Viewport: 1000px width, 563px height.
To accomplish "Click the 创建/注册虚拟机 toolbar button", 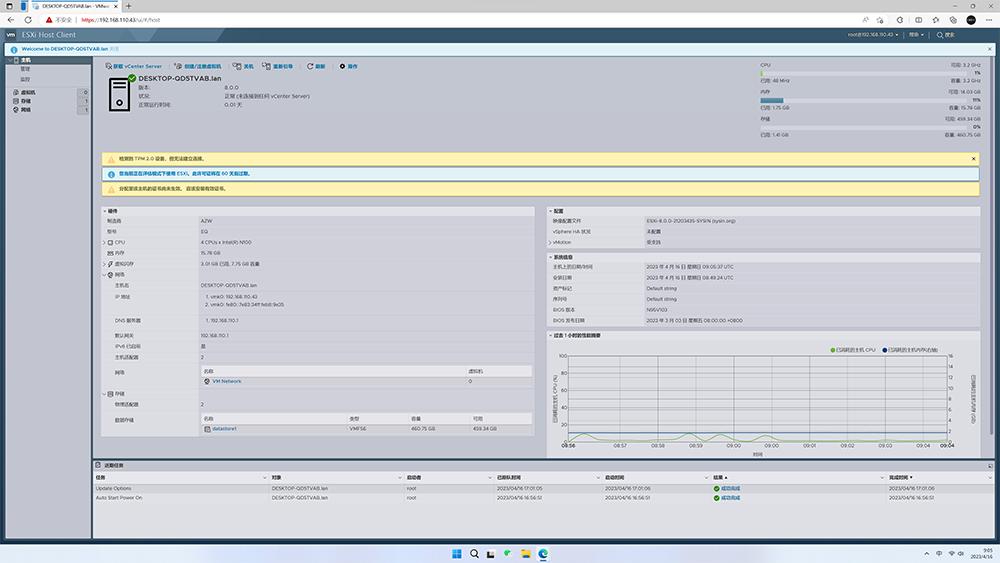I will (201, 66).
